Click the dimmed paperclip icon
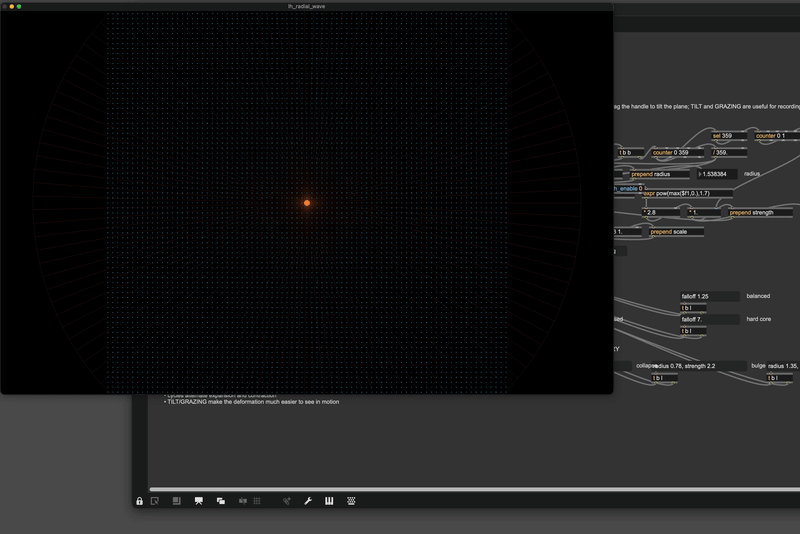The height and width of the screenshot is (534, 800). 287,501
